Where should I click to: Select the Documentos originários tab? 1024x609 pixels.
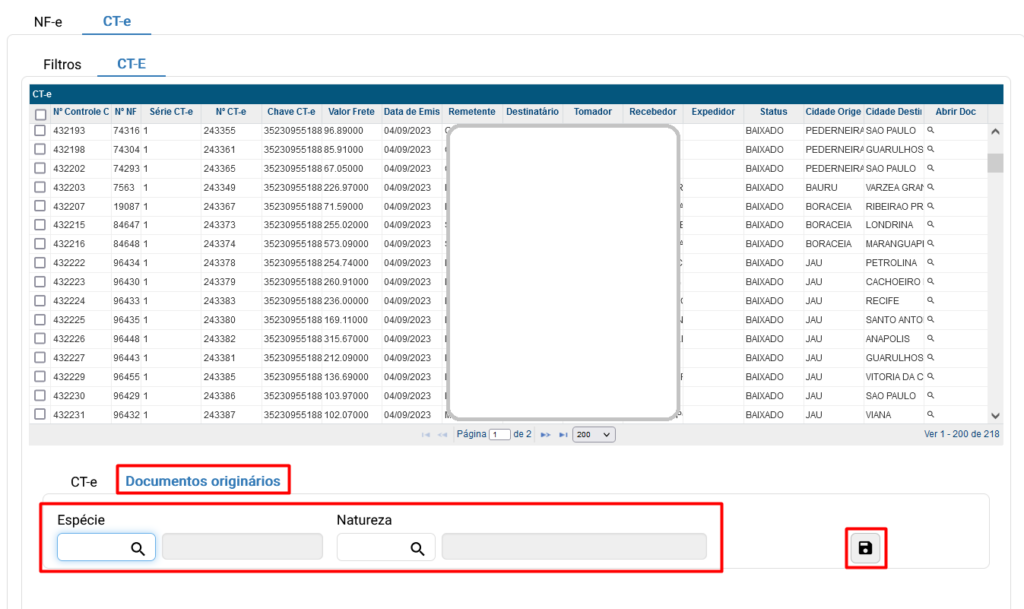point(203,481)
